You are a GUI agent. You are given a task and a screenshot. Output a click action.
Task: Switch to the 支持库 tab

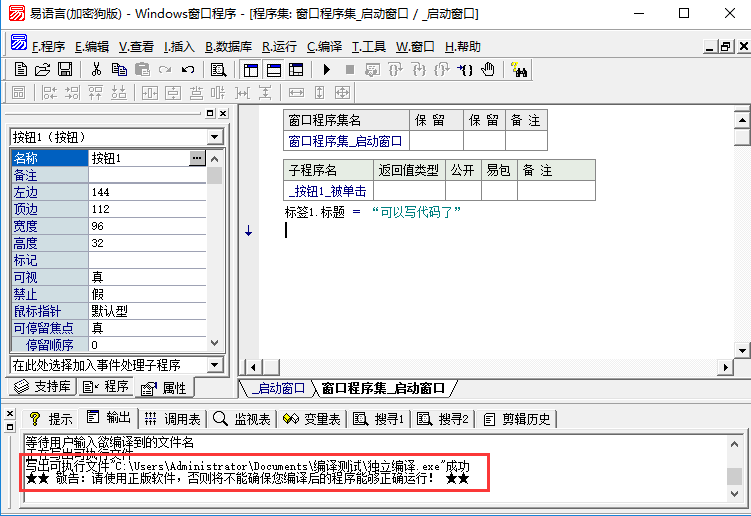pyautogui.click(x=40, y=387)
